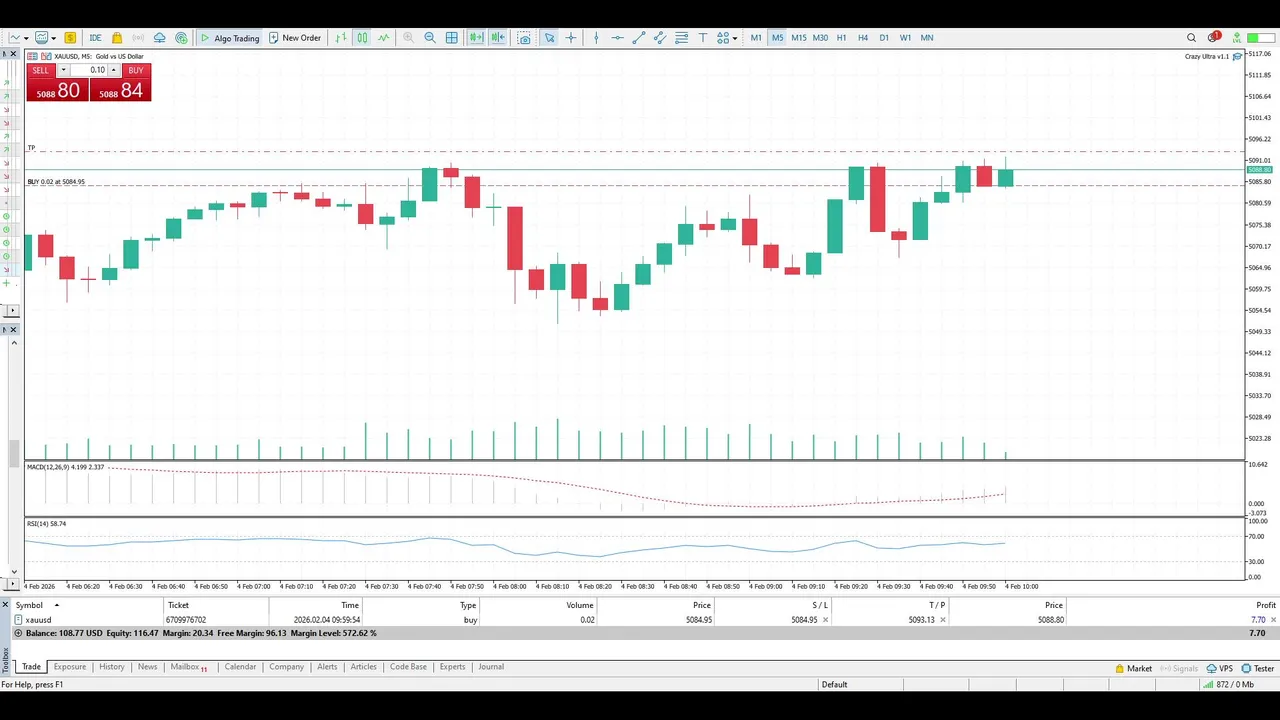The width and height of the screenshot is (1280, 720).
Task: Select the text label tool
Action: coord(703,38)
